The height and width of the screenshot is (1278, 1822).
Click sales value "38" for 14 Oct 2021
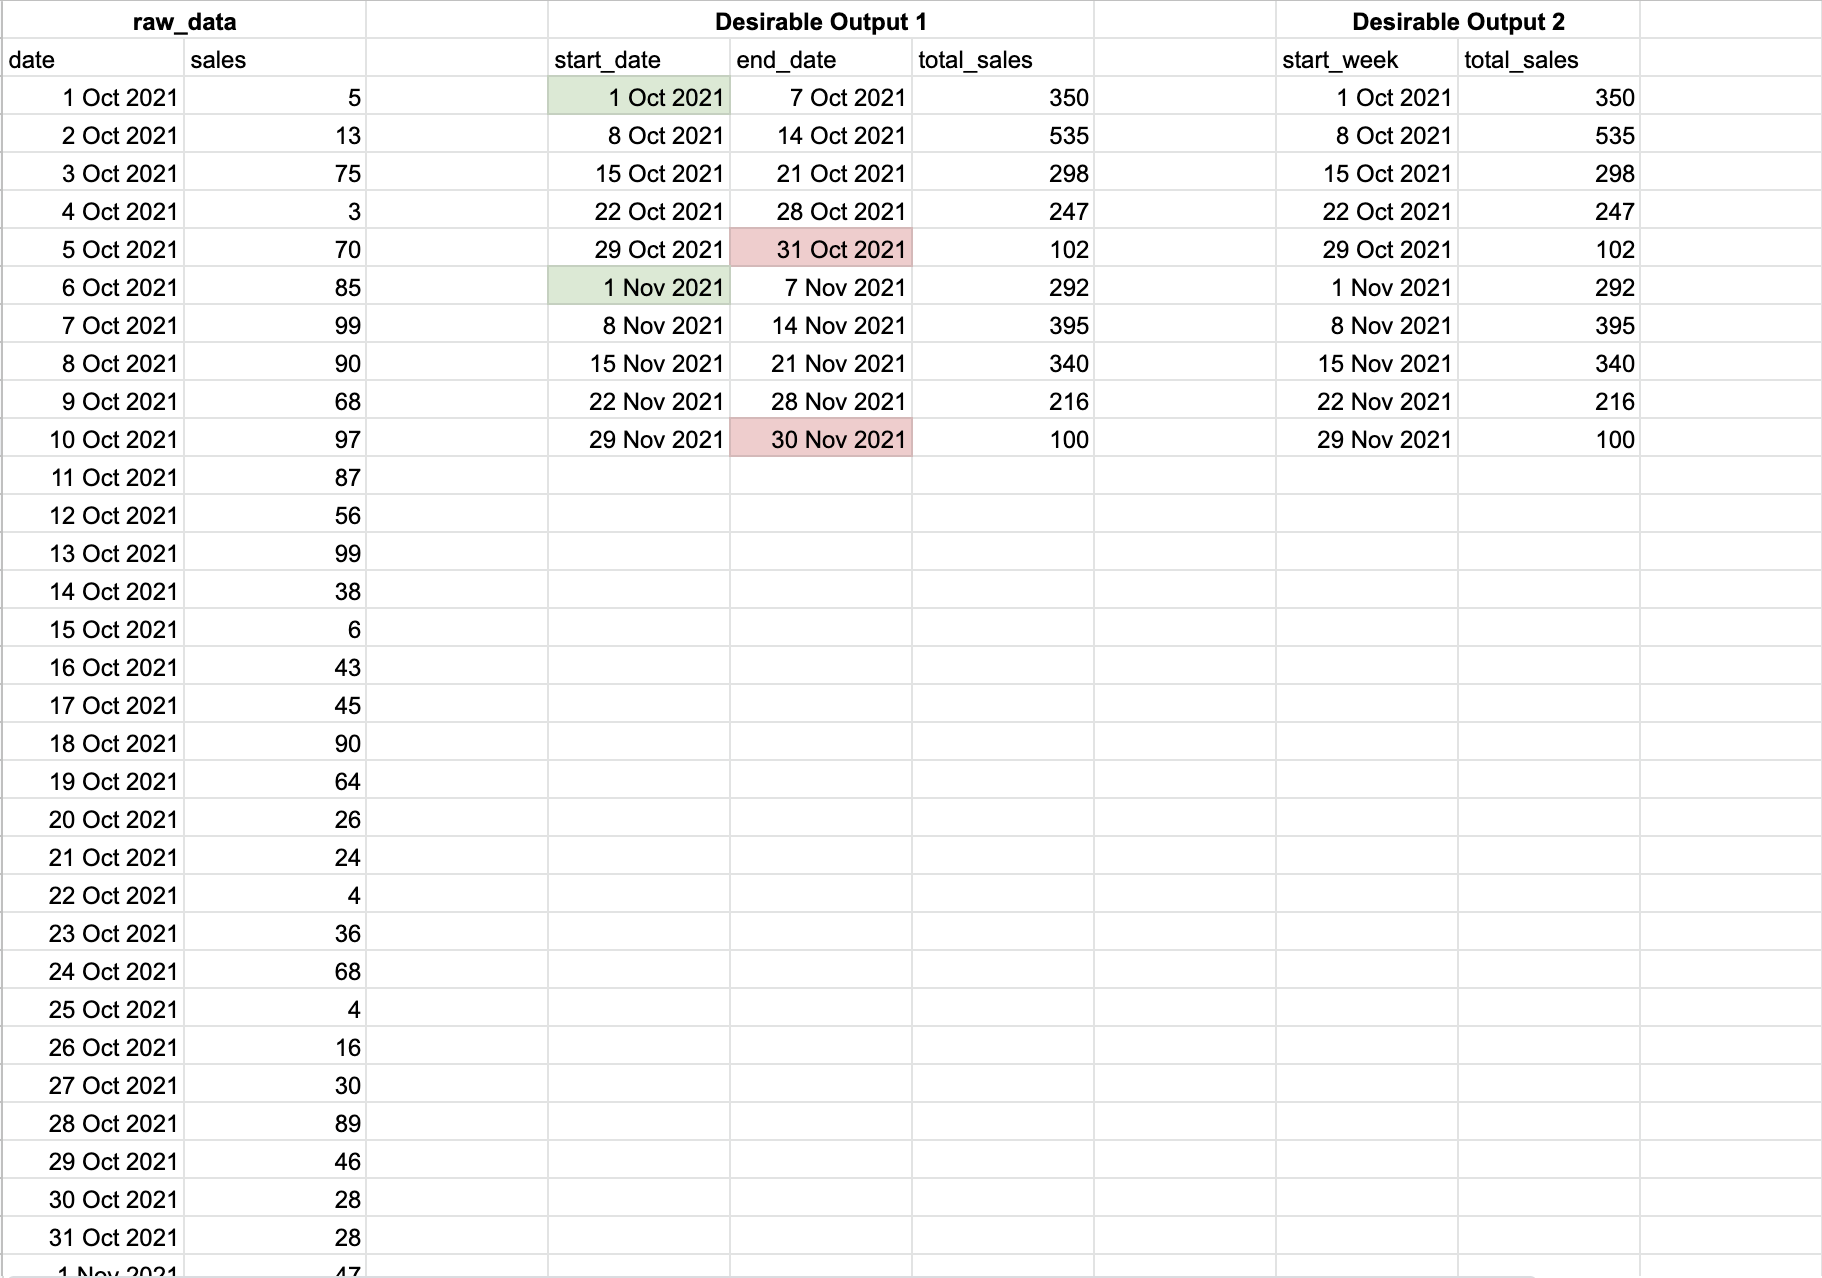point(275,591)
